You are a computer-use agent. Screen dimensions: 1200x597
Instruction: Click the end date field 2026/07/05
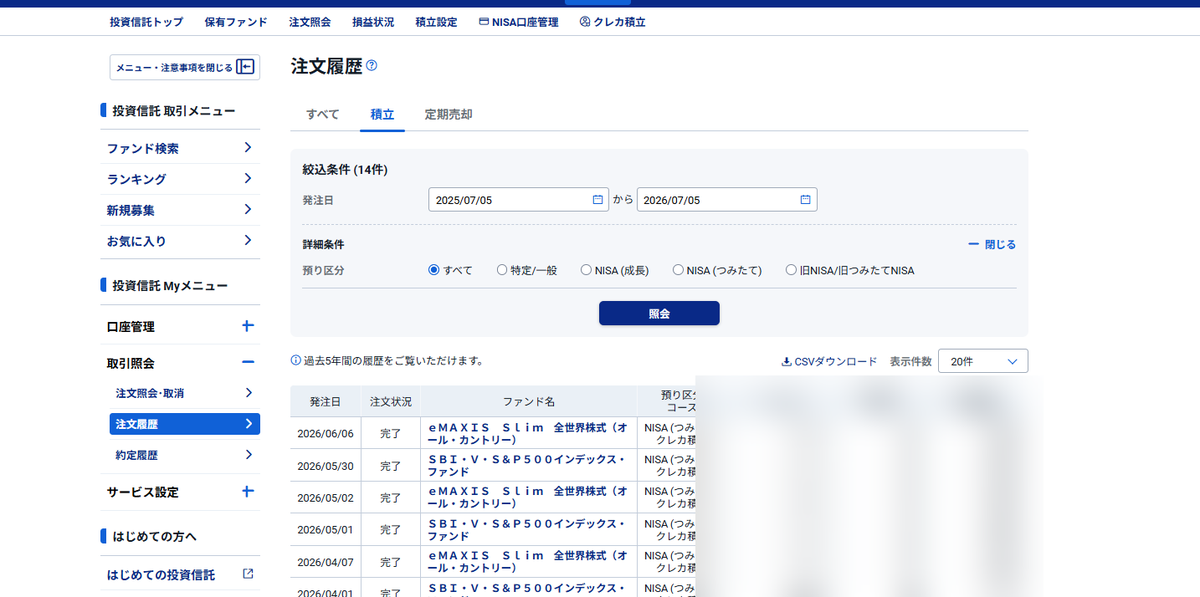tap(727, 200)
